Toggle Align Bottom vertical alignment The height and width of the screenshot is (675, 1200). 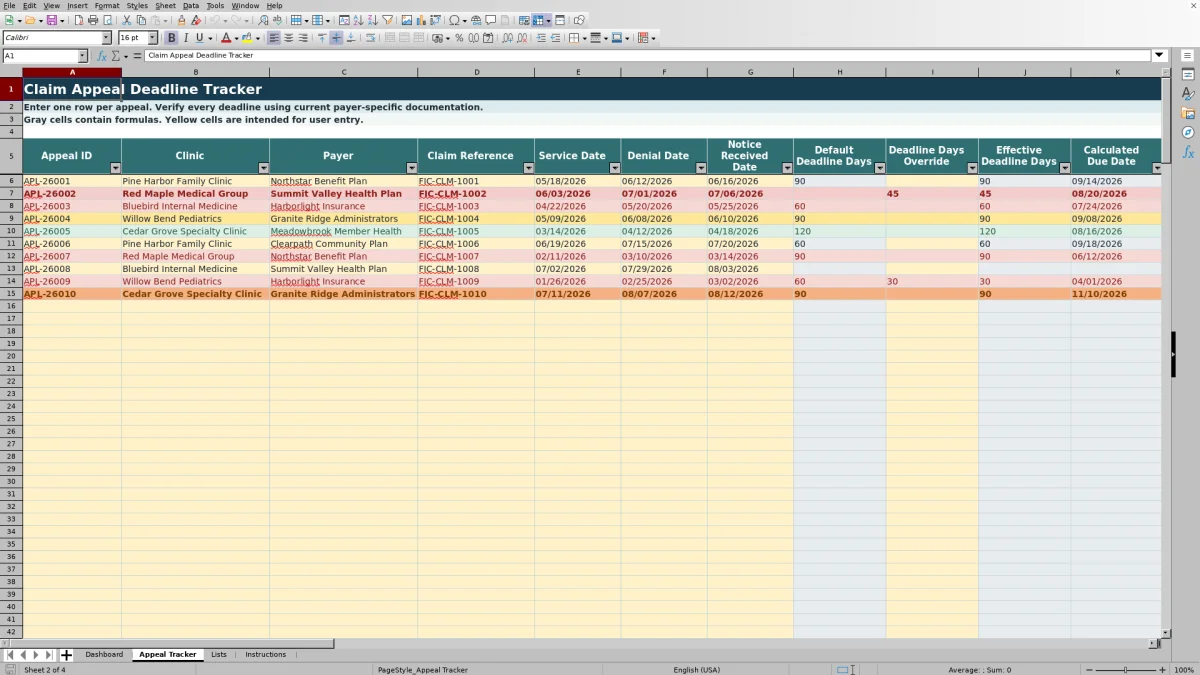point(351,38)
